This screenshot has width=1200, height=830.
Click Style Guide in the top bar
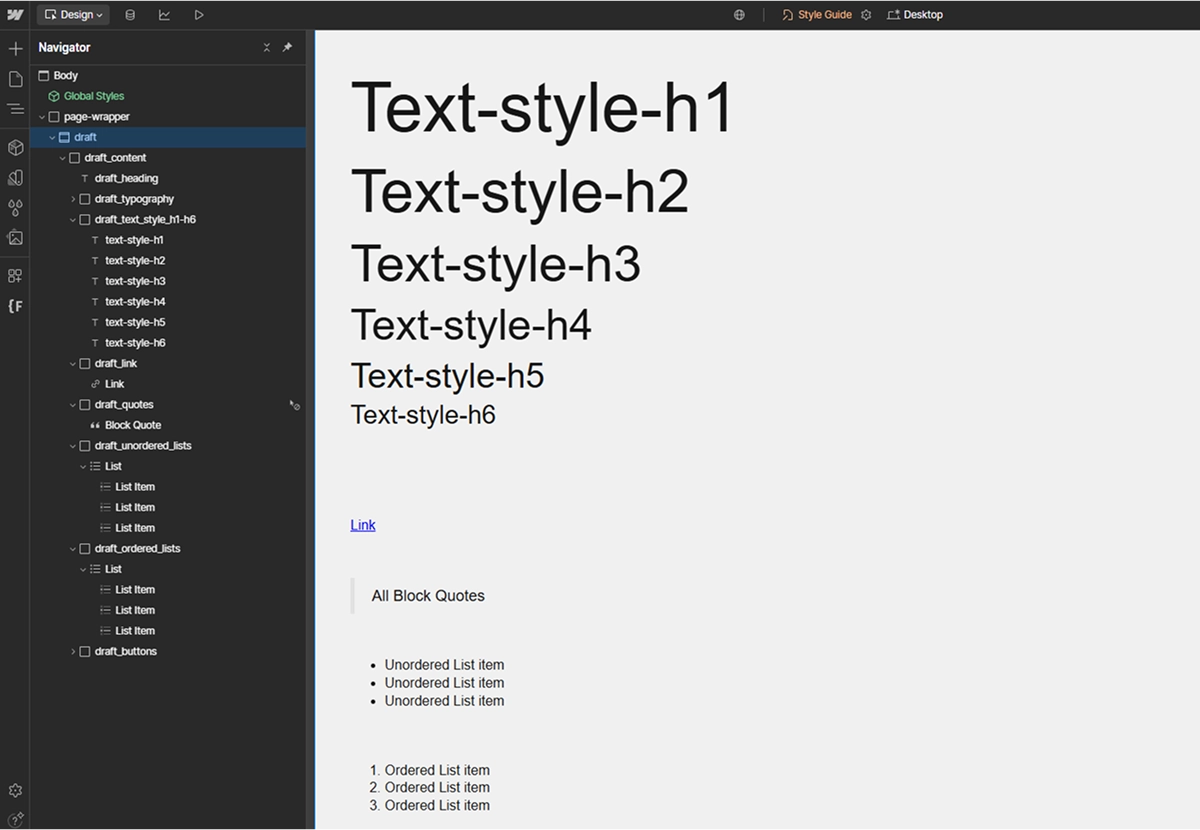823,14
